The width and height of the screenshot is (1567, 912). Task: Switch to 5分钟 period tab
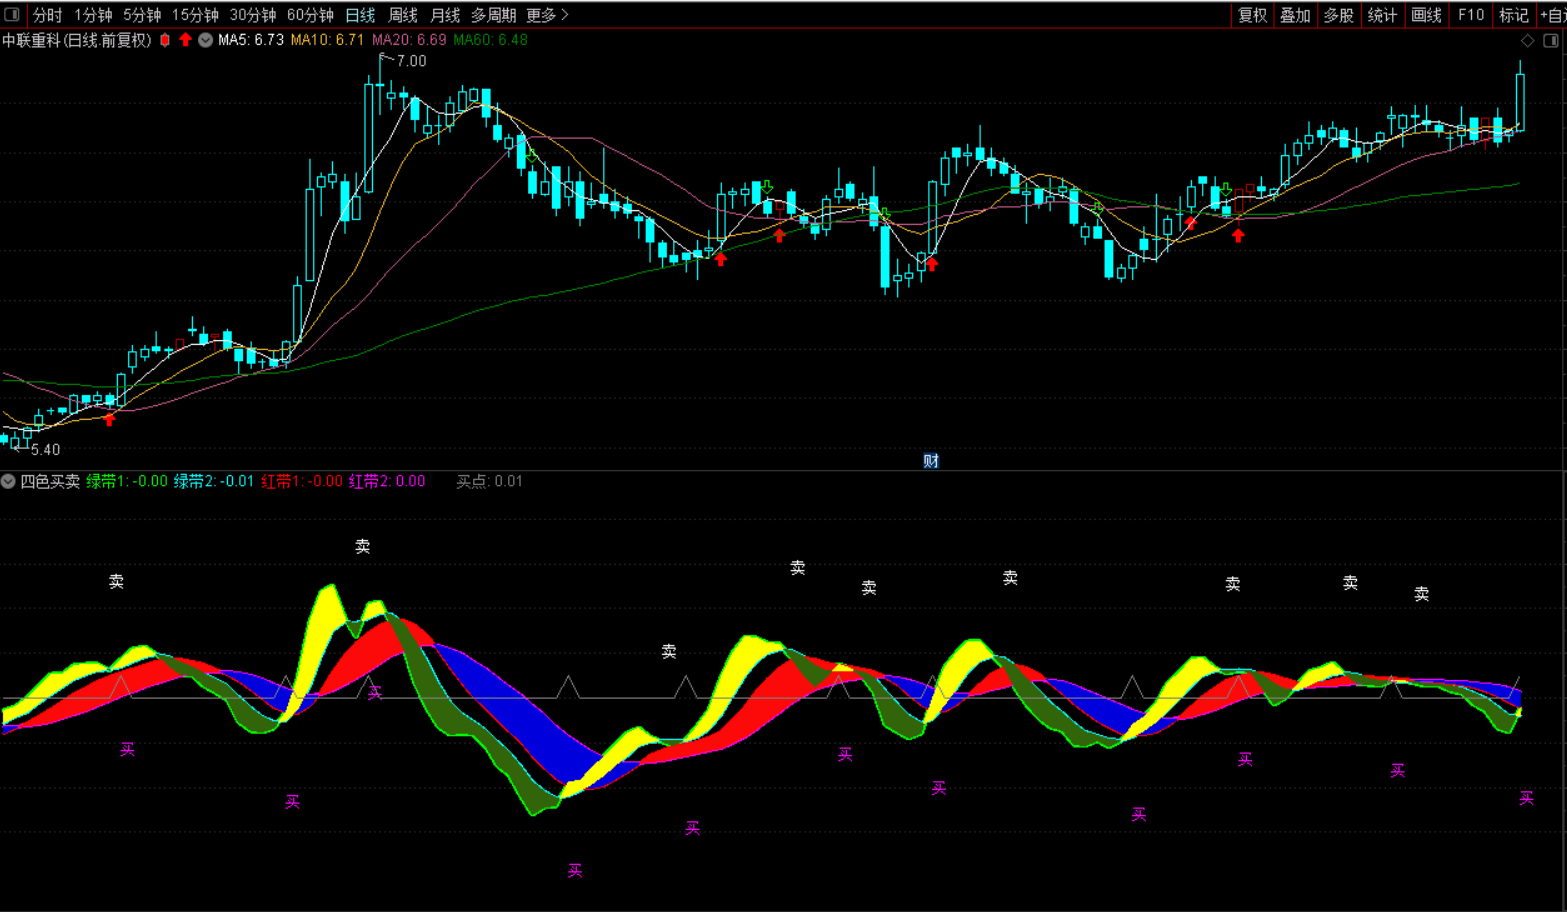click(x=142, y=15)
